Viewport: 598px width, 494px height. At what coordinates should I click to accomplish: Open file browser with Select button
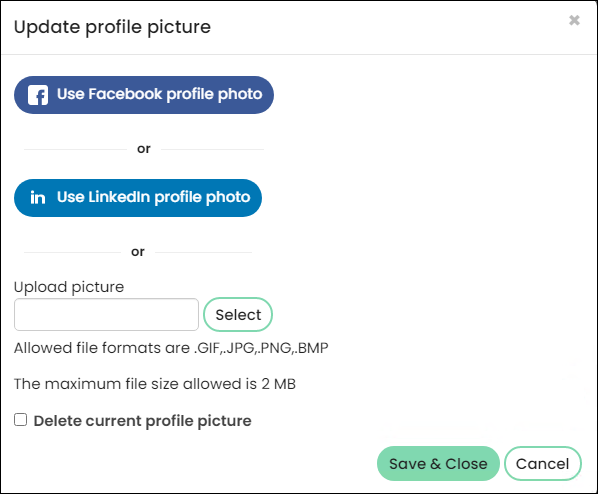(238, 314)
